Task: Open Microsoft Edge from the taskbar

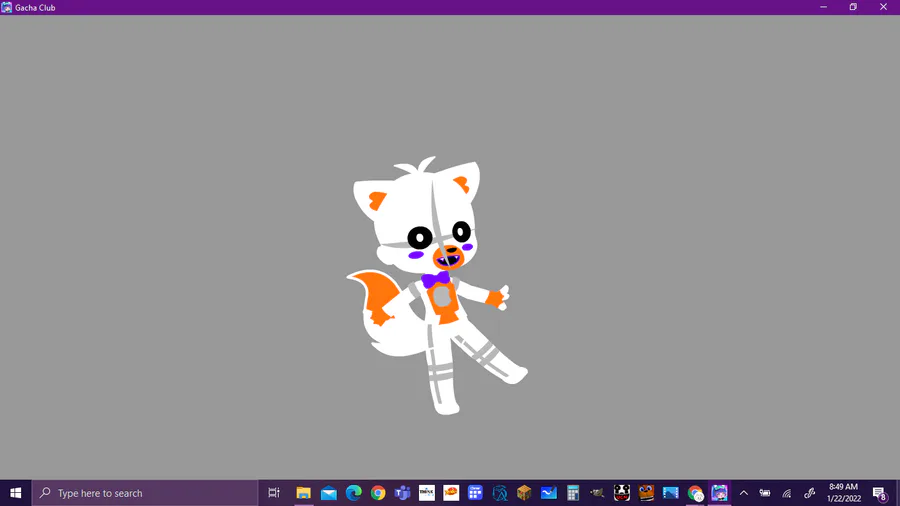Action: tap(354, 493)
